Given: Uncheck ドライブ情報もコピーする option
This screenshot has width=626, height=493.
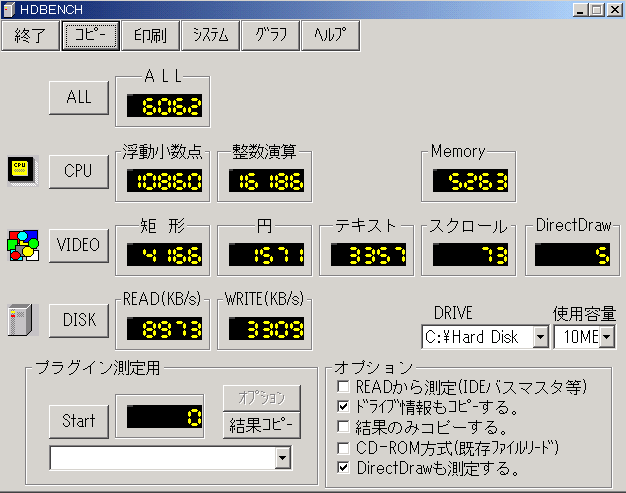Looking at the screenshot, I should point(343,407).
